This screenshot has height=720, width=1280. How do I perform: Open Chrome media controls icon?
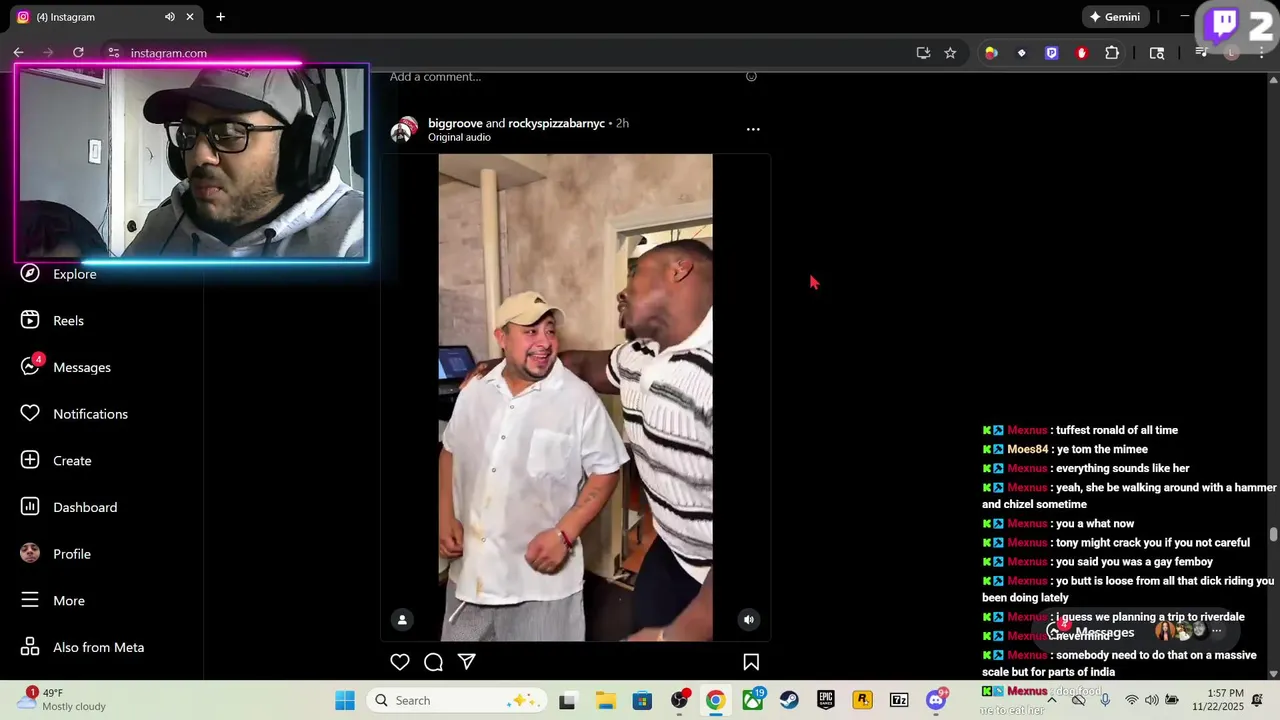(x=1202, y=53)
